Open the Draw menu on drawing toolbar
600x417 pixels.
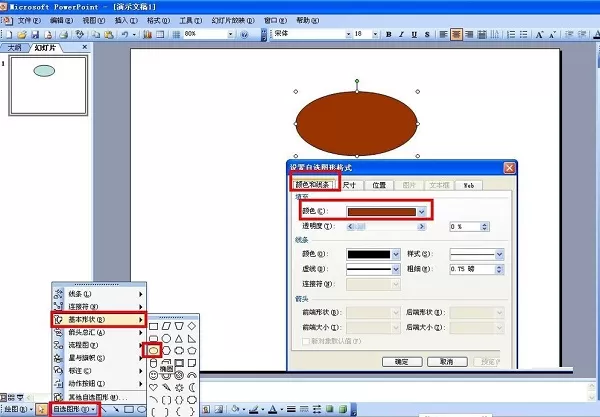tap(18, 409)
